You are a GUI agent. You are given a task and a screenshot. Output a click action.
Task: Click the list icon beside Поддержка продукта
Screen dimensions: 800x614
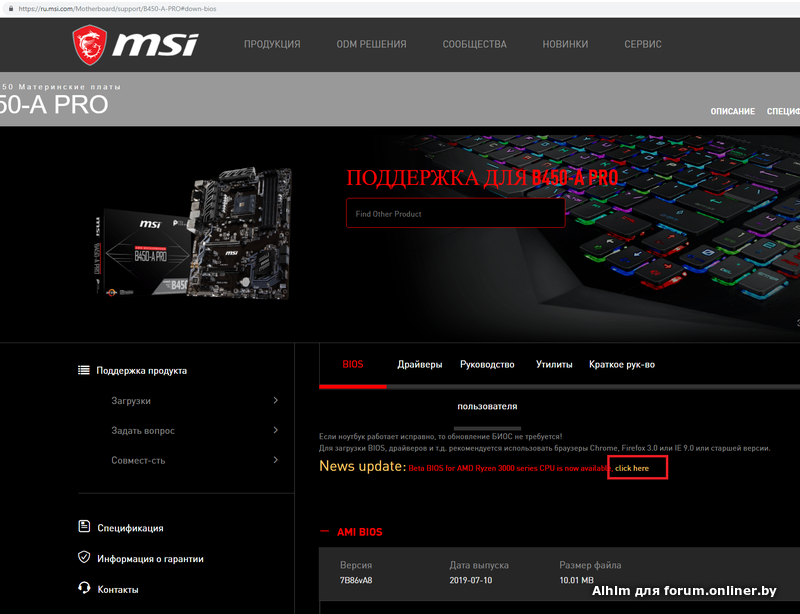84,370
